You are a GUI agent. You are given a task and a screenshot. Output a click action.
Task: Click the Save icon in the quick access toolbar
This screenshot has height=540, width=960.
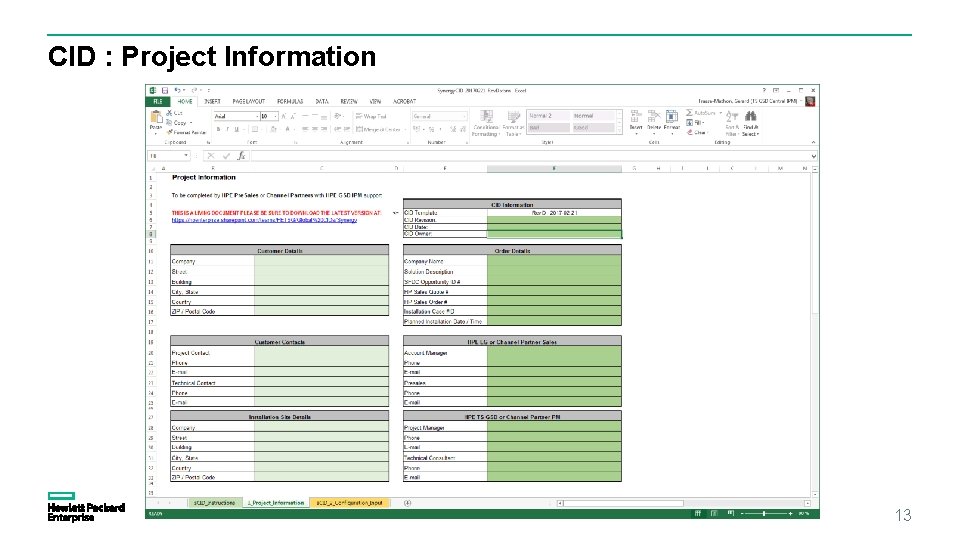165,91
